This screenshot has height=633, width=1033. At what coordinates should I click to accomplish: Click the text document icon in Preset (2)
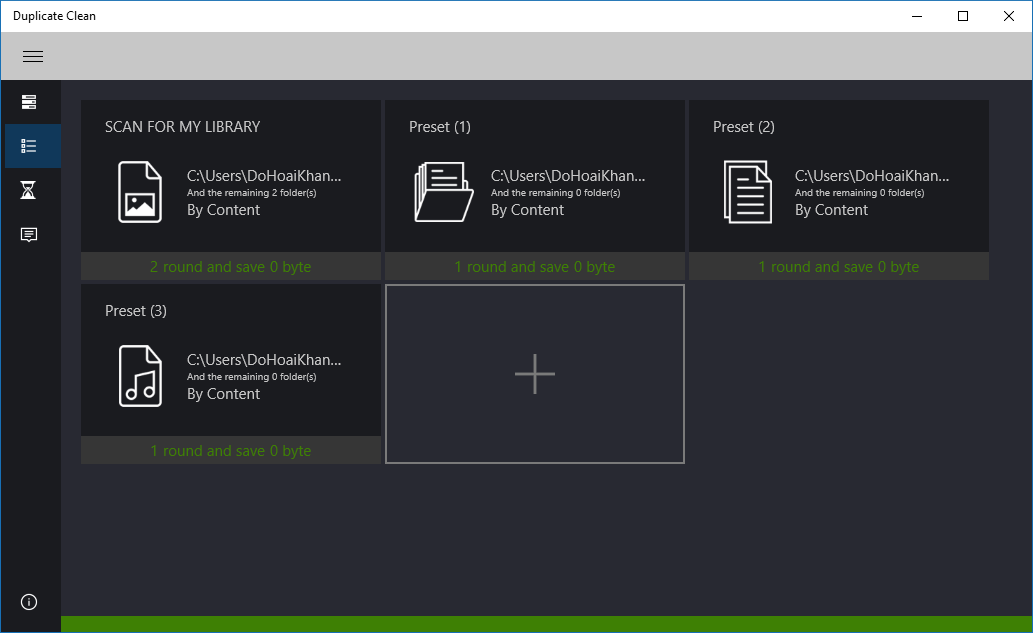[748, 192]
